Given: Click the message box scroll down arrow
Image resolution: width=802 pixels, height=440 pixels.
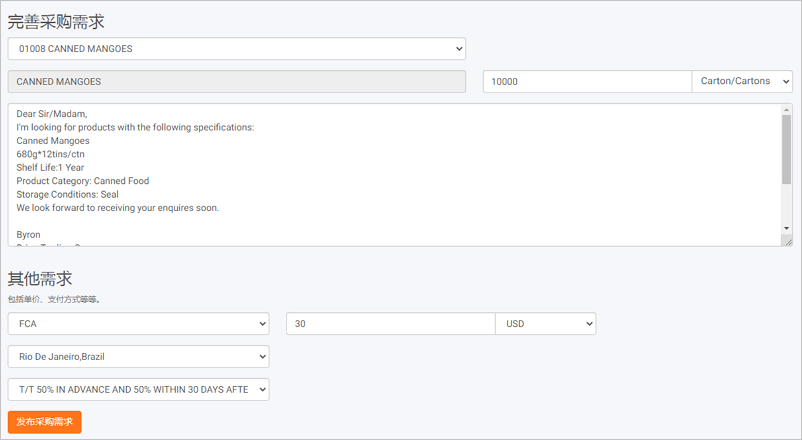Looking at the screenshot, I should (787, 228).
